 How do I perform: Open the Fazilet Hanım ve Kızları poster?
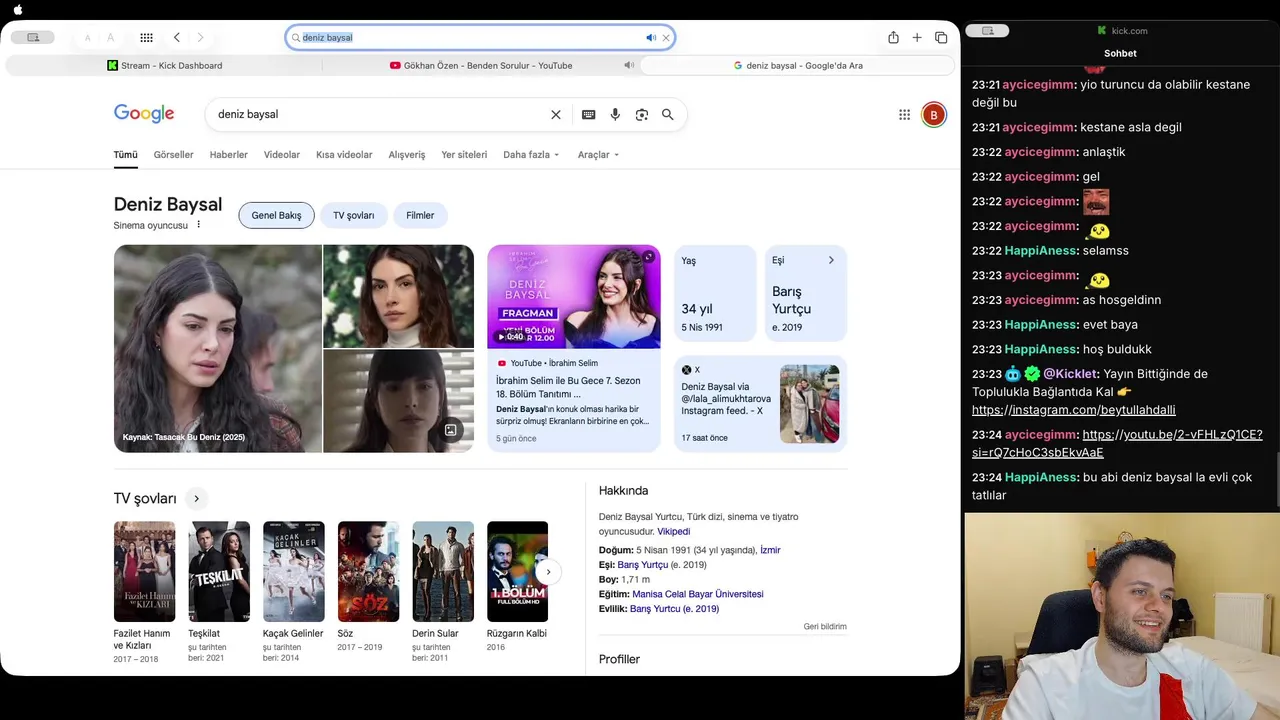coord(144,571)
